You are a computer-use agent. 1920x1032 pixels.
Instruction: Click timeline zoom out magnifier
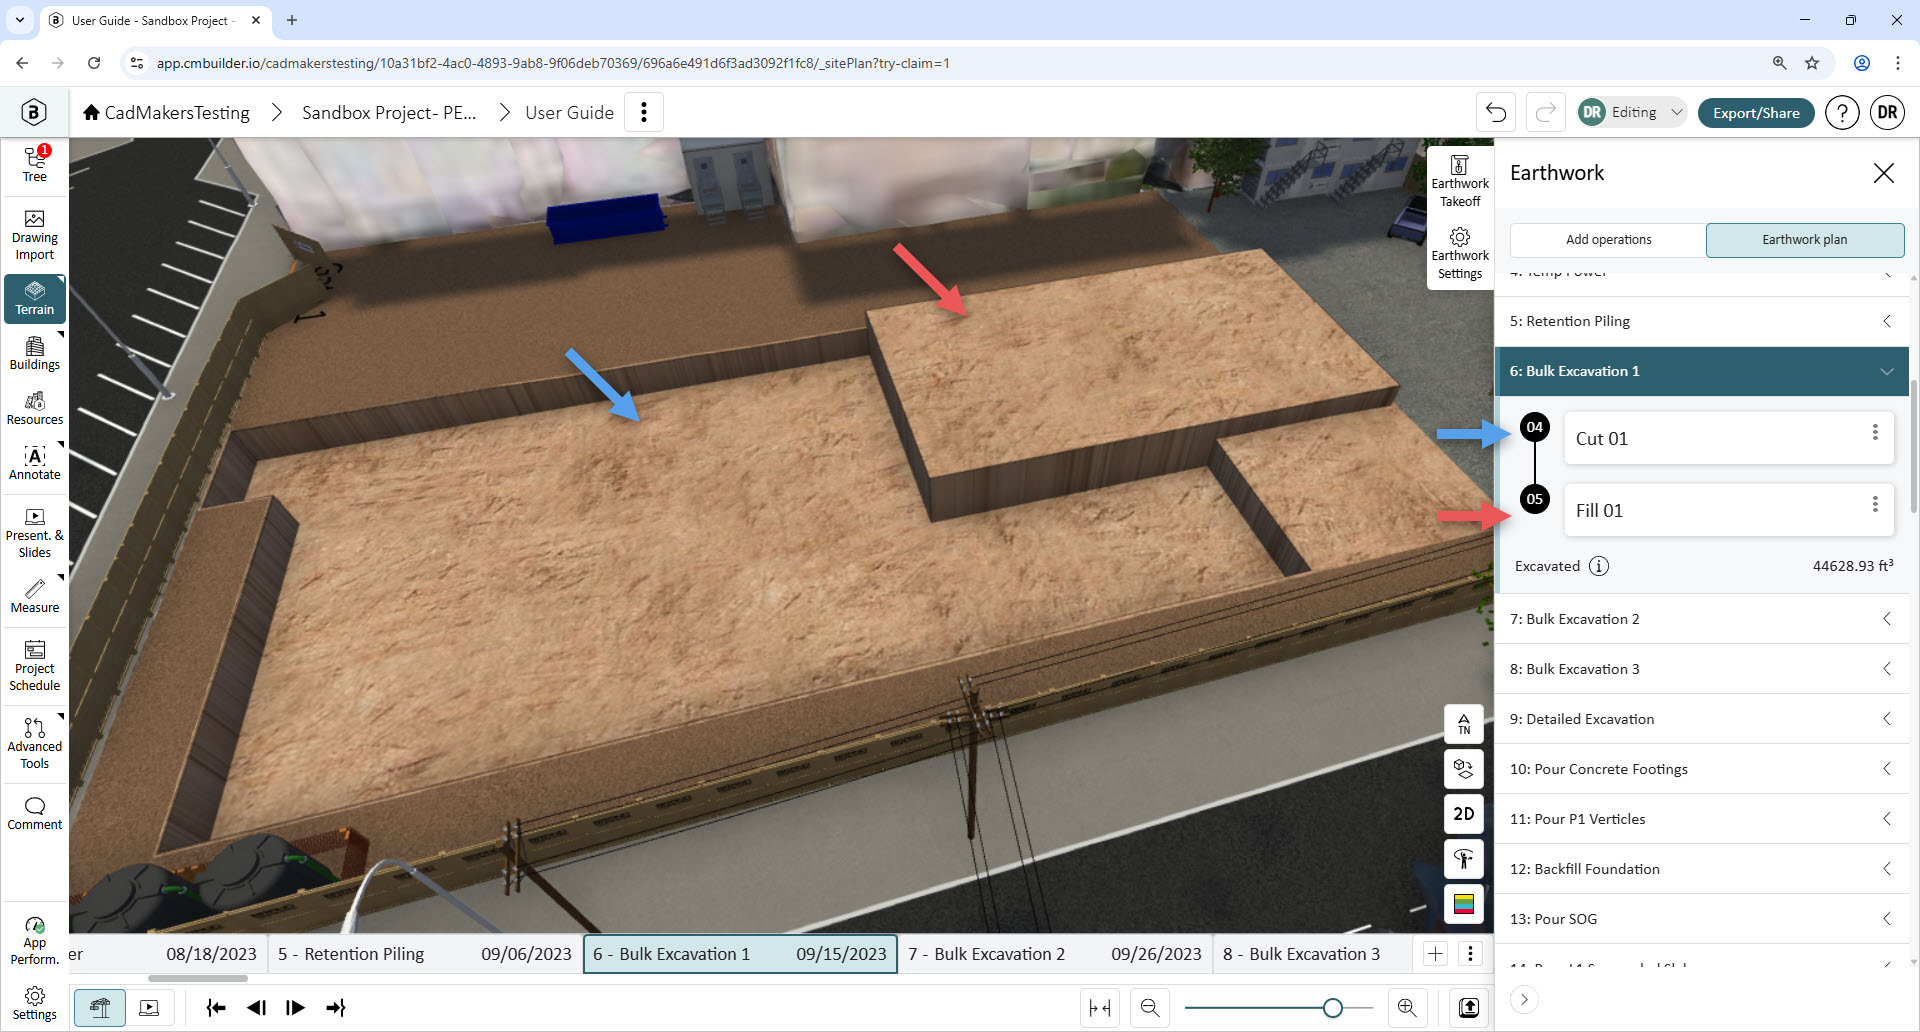click(1150, 1008)
